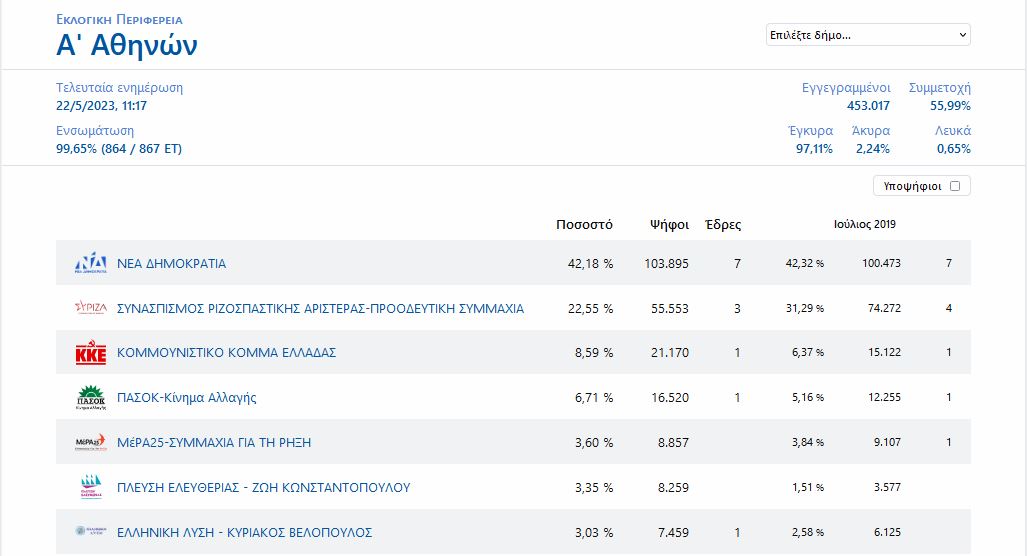Click the Α' Αθηνών region heading
Image resolution: width=1027 pixels, height=556 pixels.
point(127,45)
